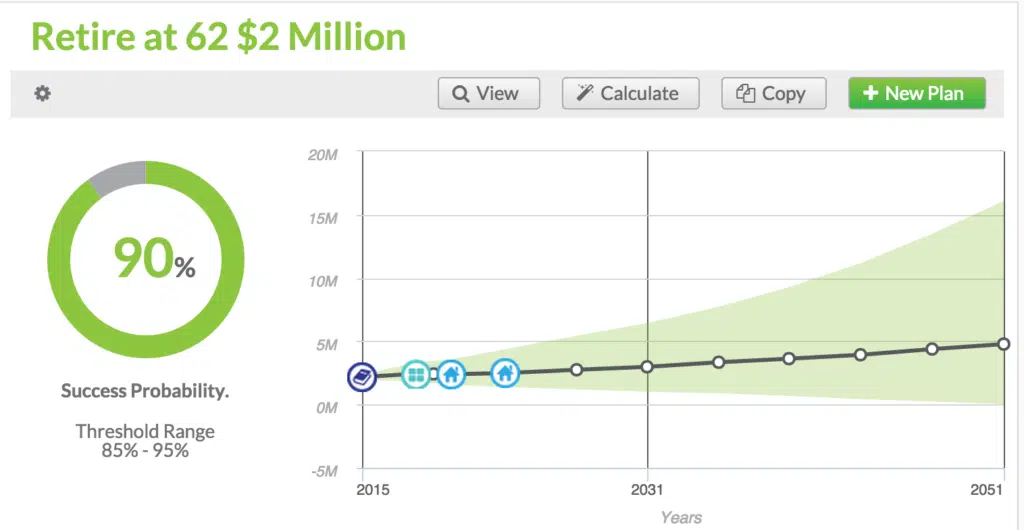This screenshot has height=530, width=1024.
Task: Click the 90% success probability donut
Action: point(146,257)
